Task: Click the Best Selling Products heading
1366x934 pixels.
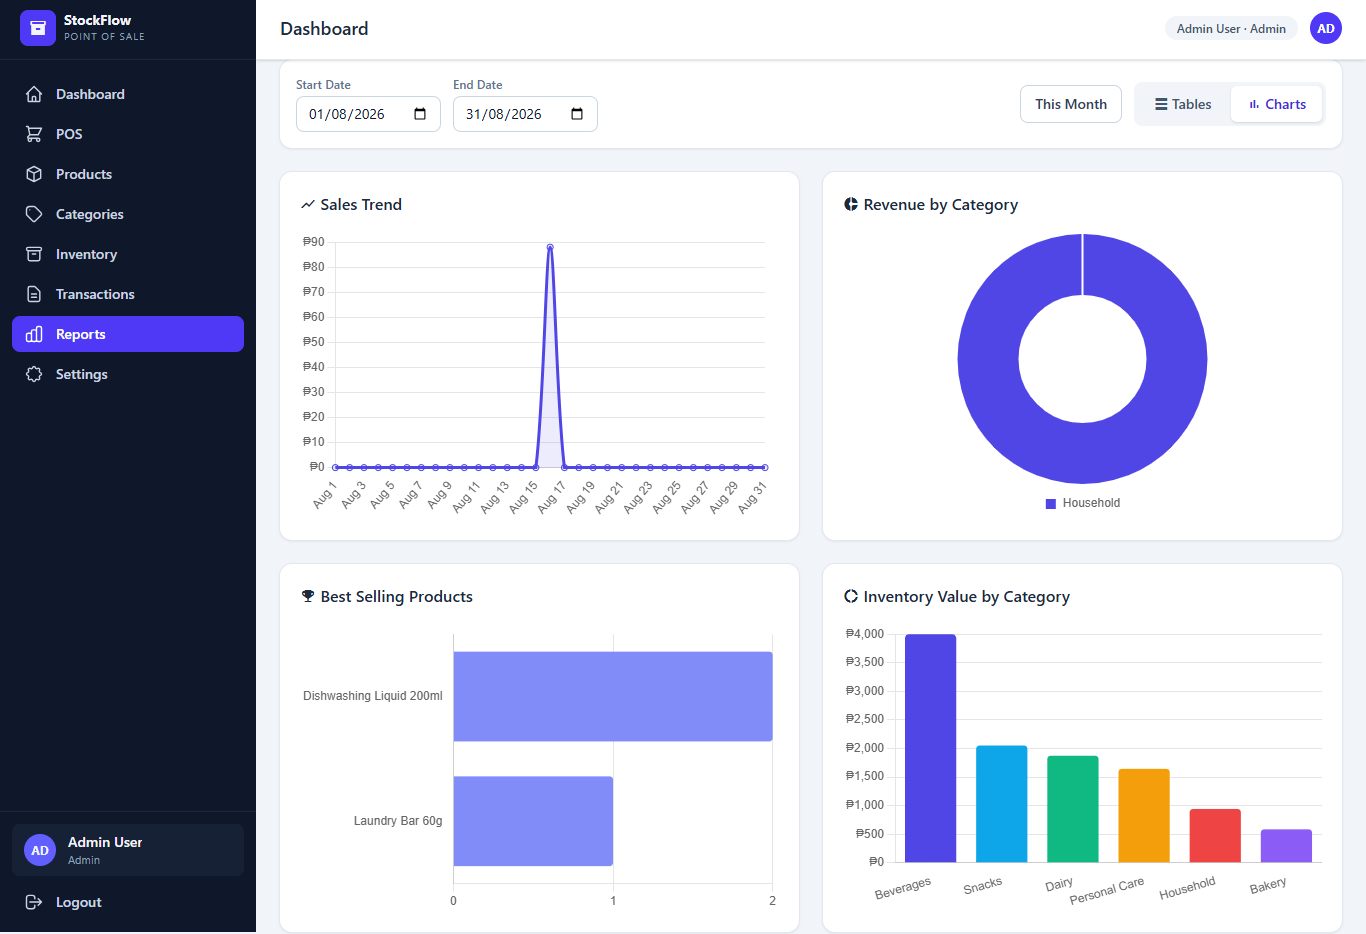Action: [x=397, y=596]
